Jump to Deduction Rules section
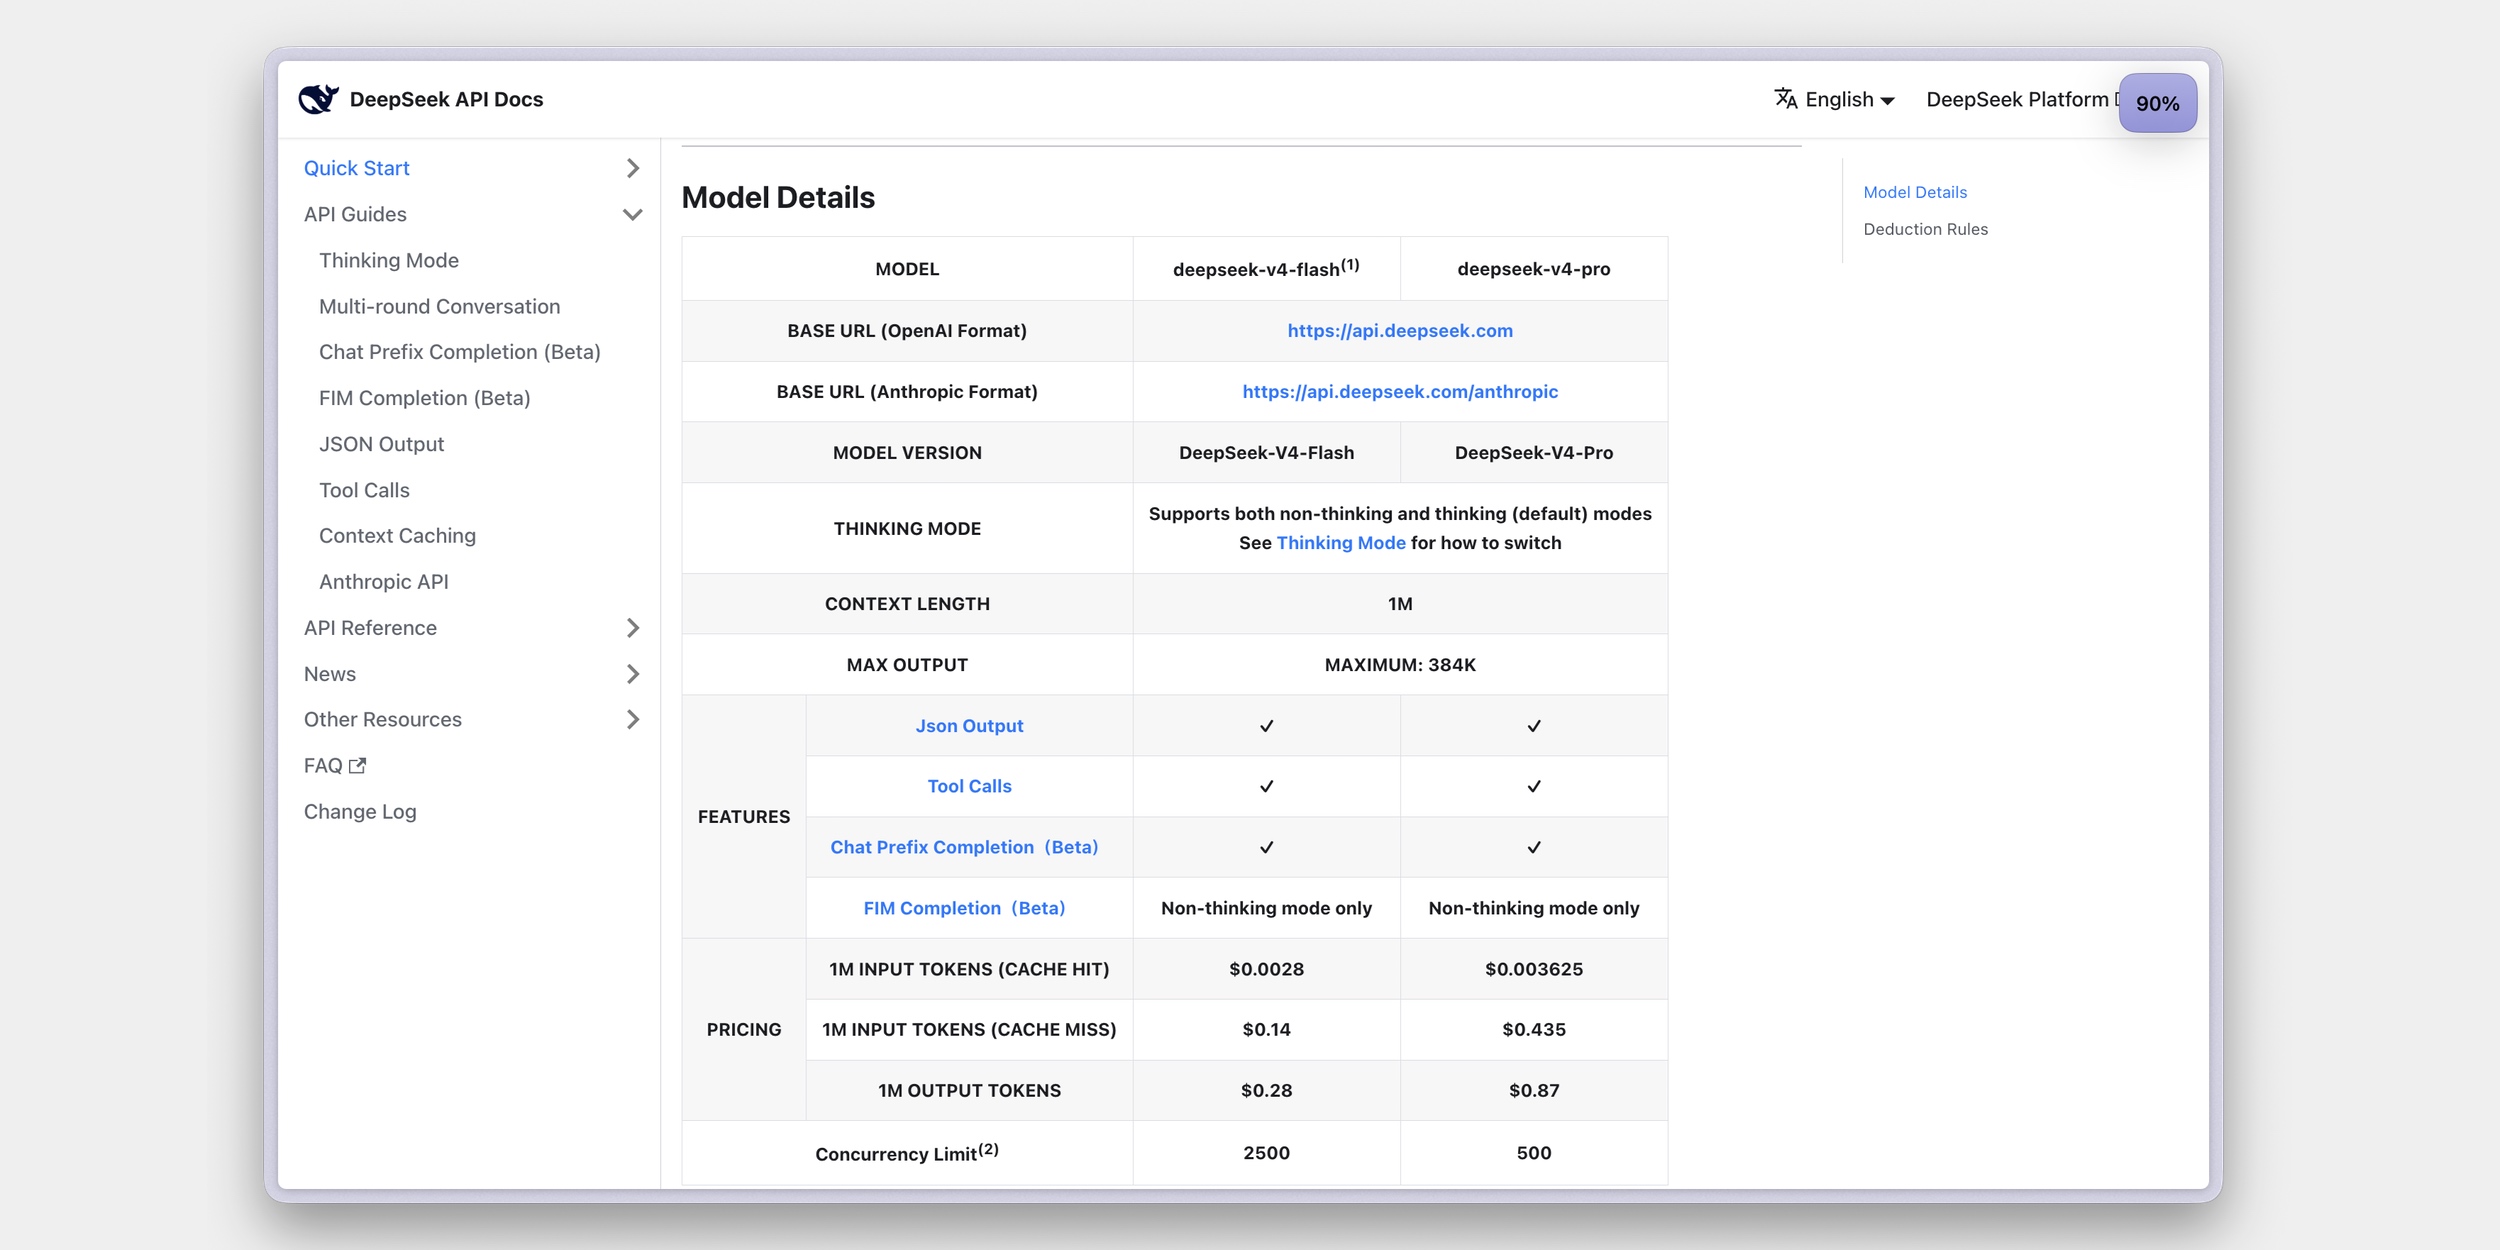Viewport: 2500px width, 1250px height. (1925, 229)
